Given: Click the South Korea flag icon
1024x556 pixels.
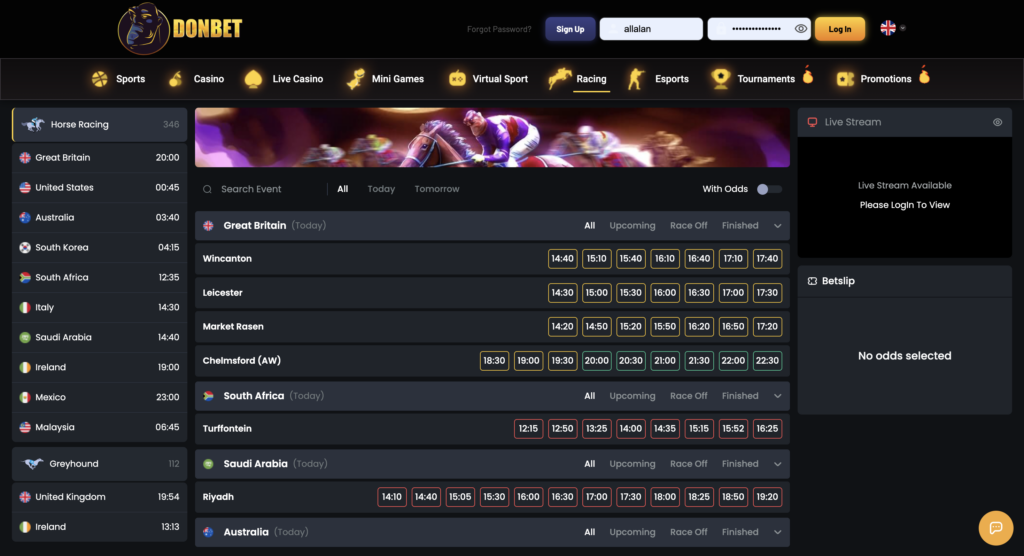Looking at the screenshot, I should [25, 248].
